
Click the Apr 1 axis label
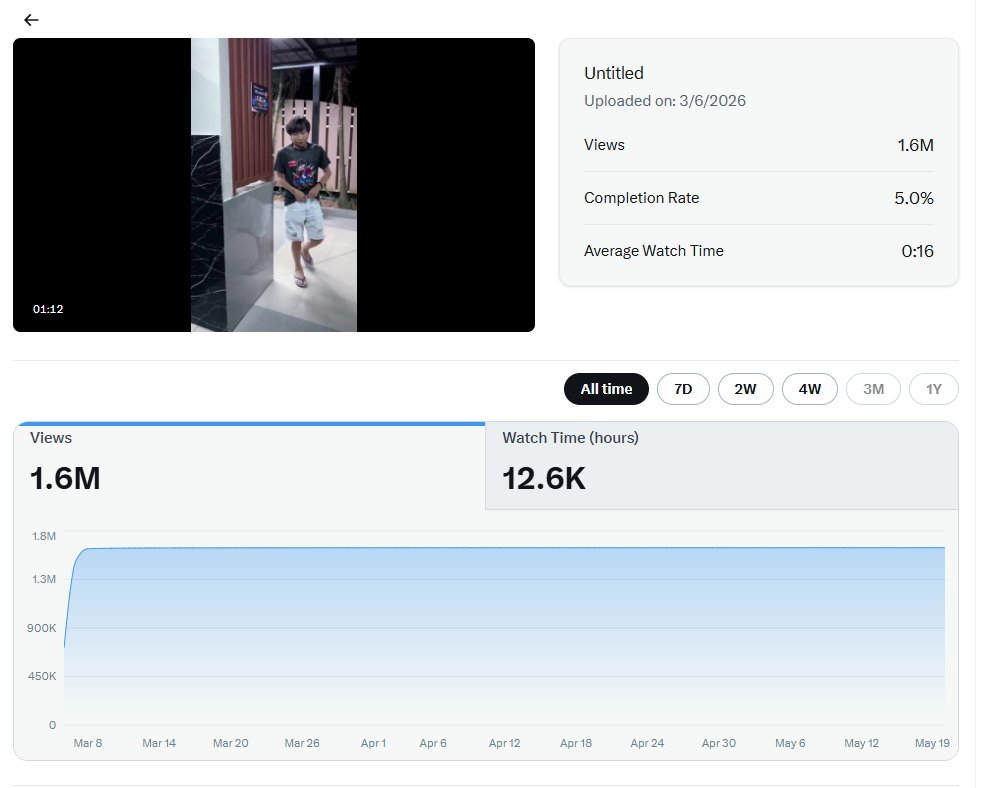pos(373,743)
